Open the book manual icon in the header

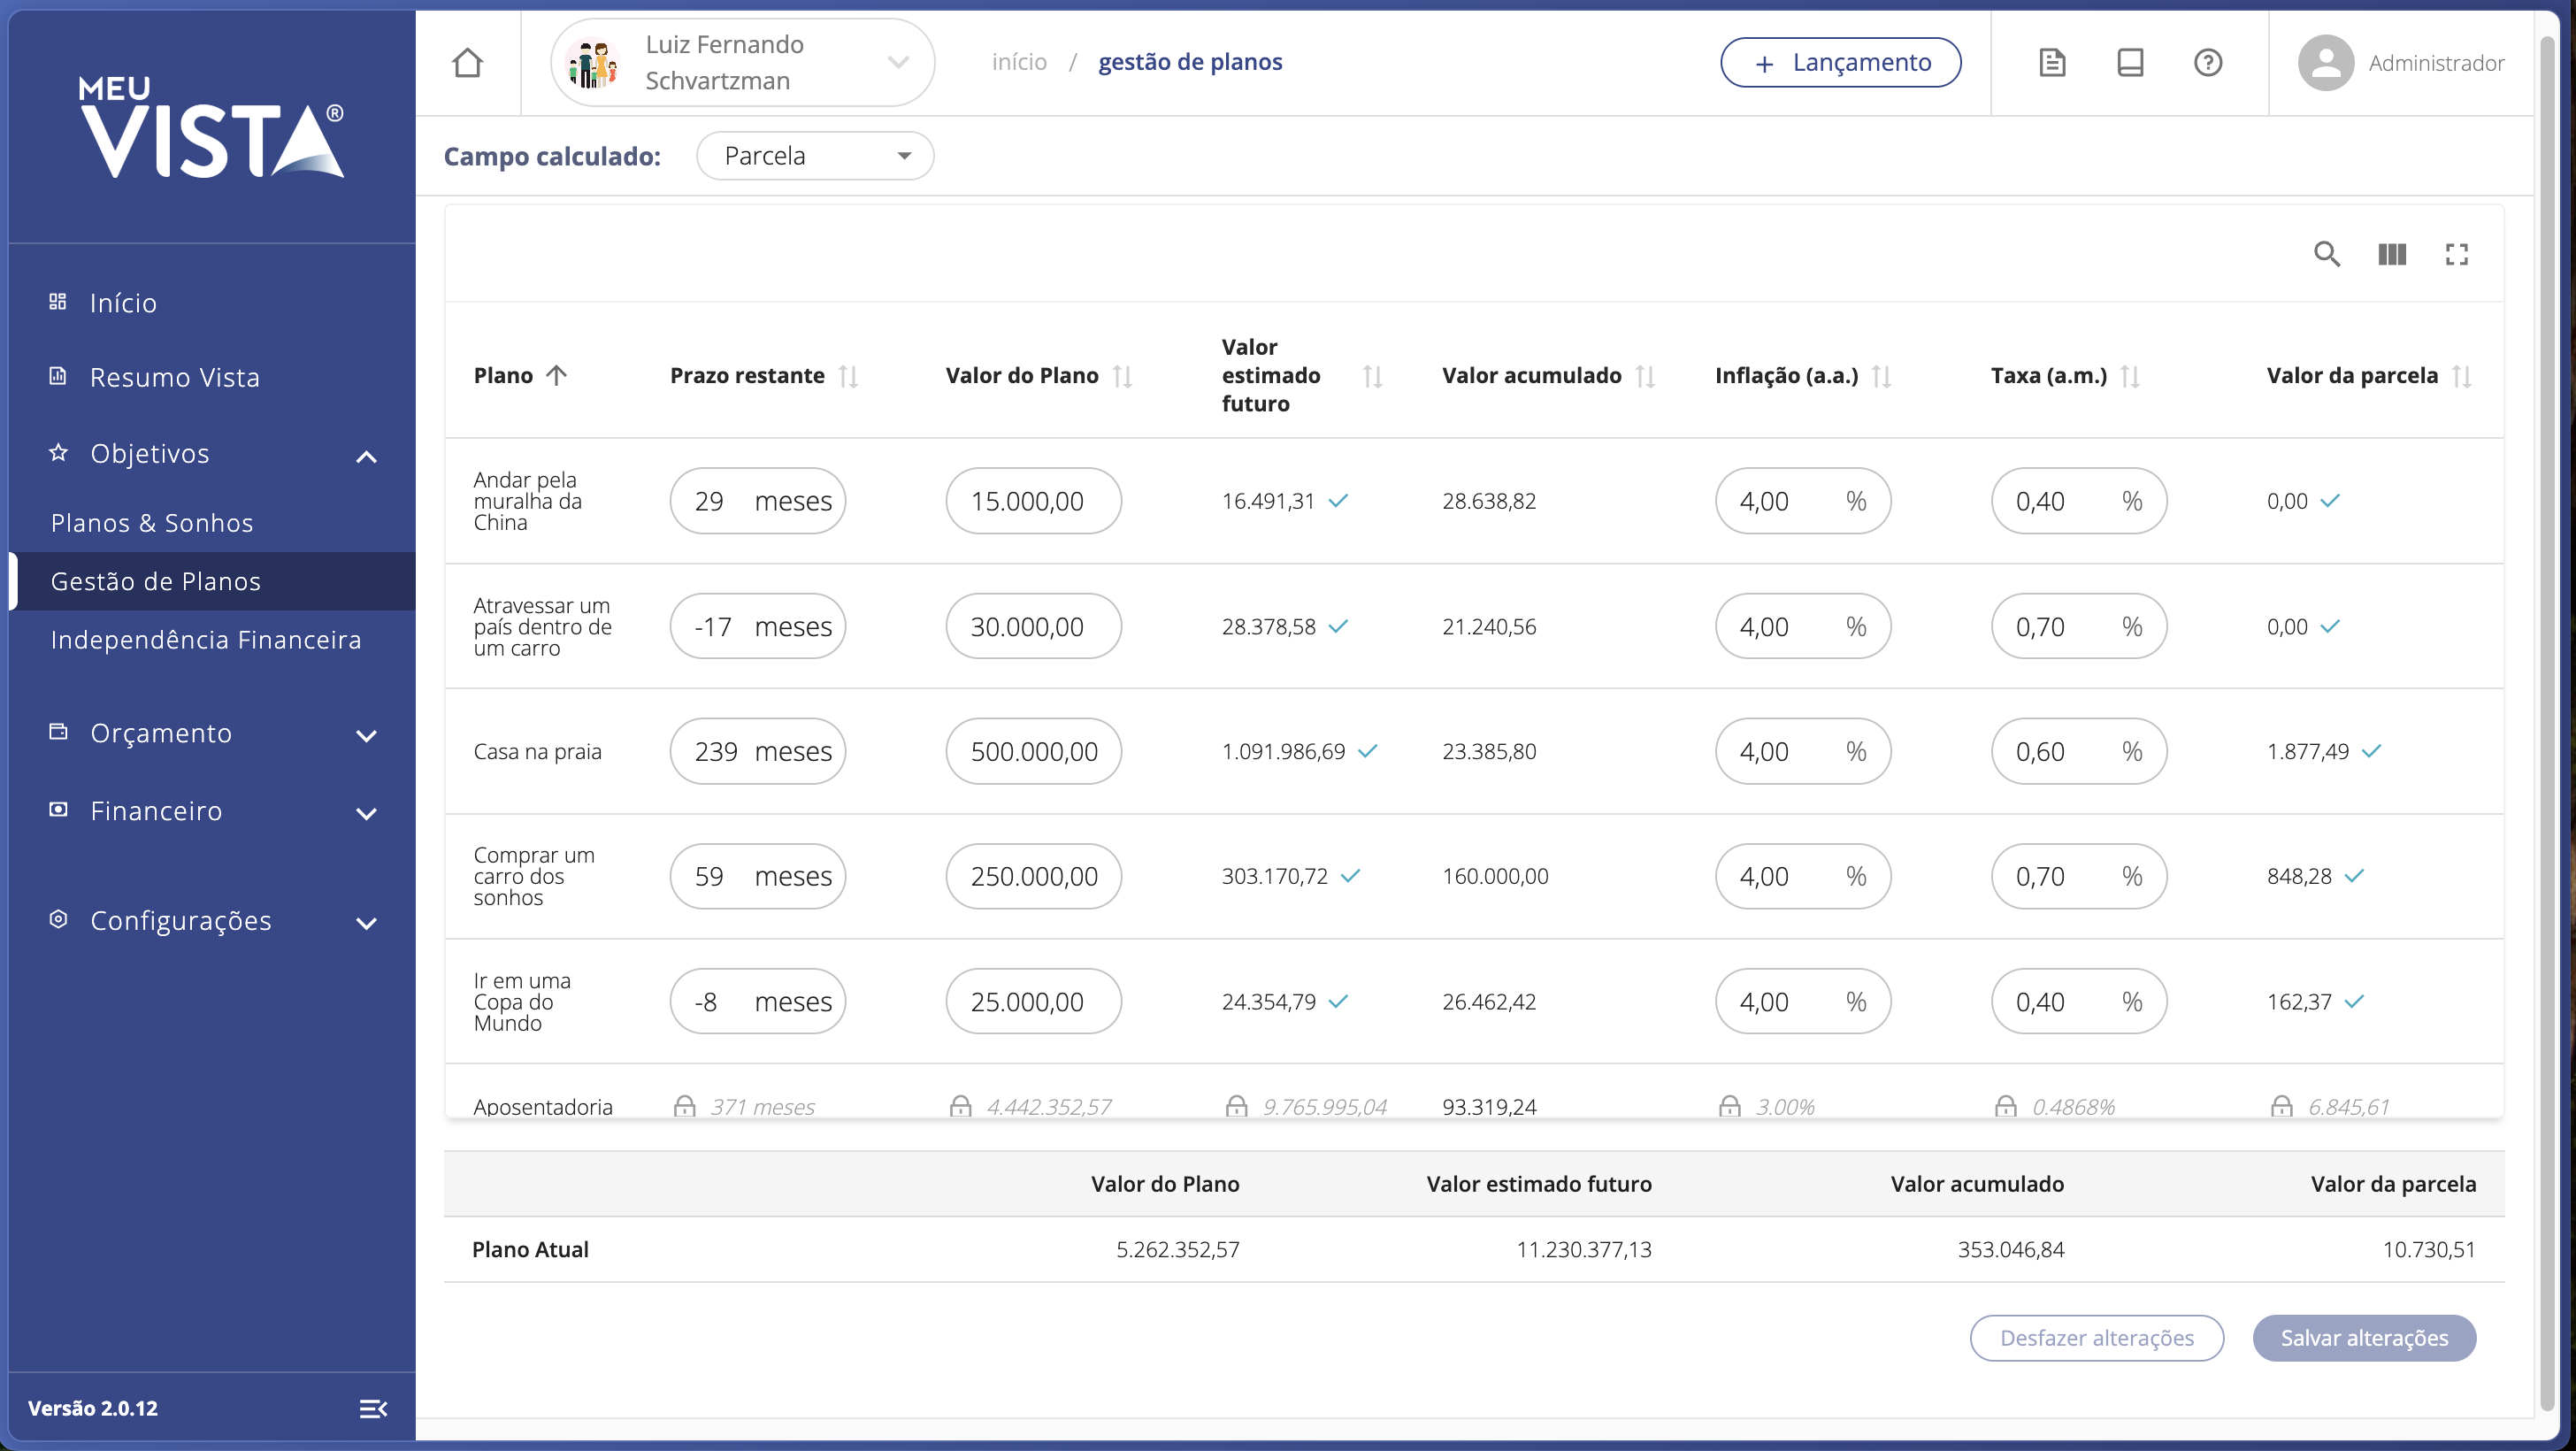2130,63
